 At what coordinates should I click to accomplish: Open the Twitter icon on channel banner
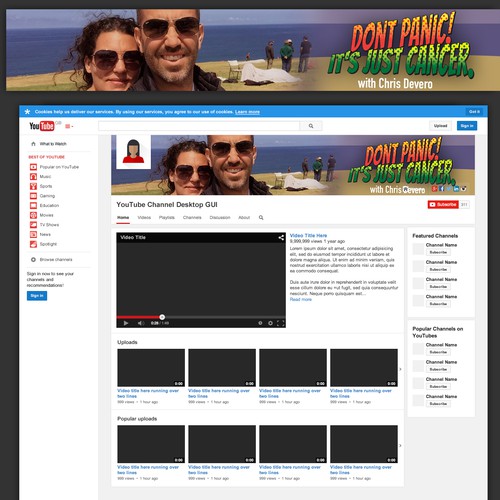point(449,189)
